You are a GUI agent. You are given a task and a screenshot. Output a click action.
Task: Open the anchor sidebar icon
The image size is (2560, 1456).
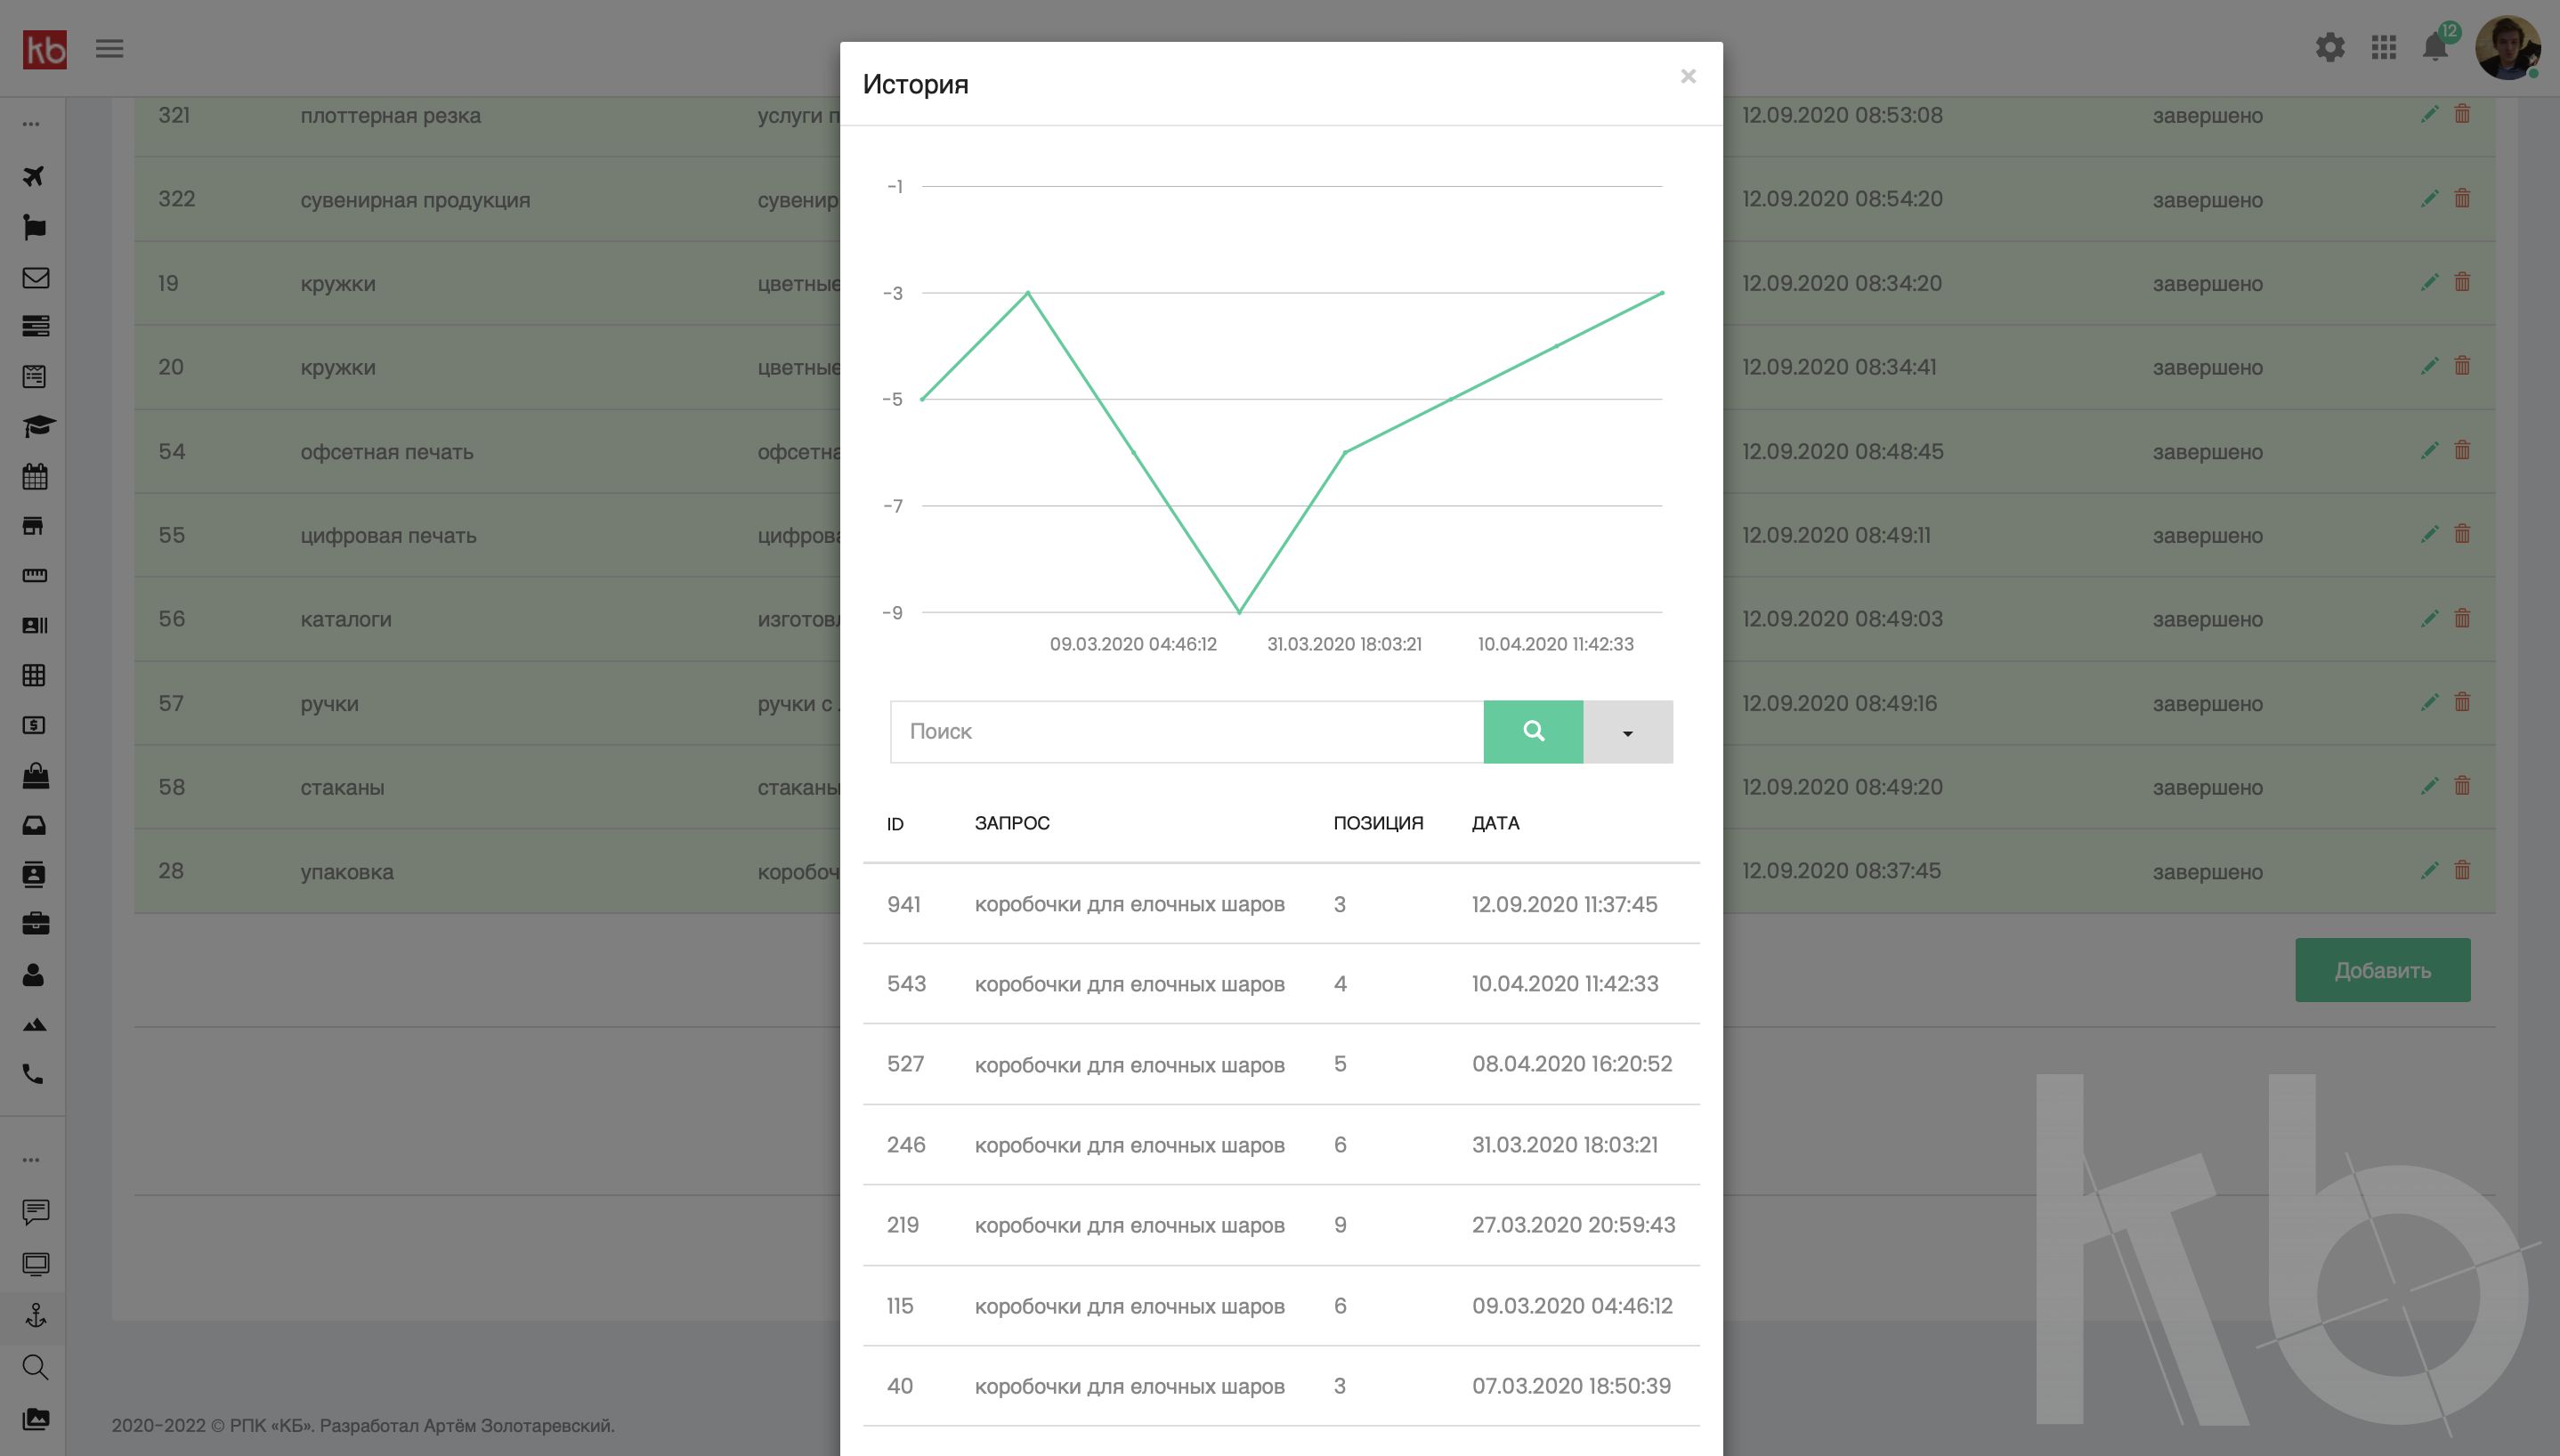point(36,1315)
